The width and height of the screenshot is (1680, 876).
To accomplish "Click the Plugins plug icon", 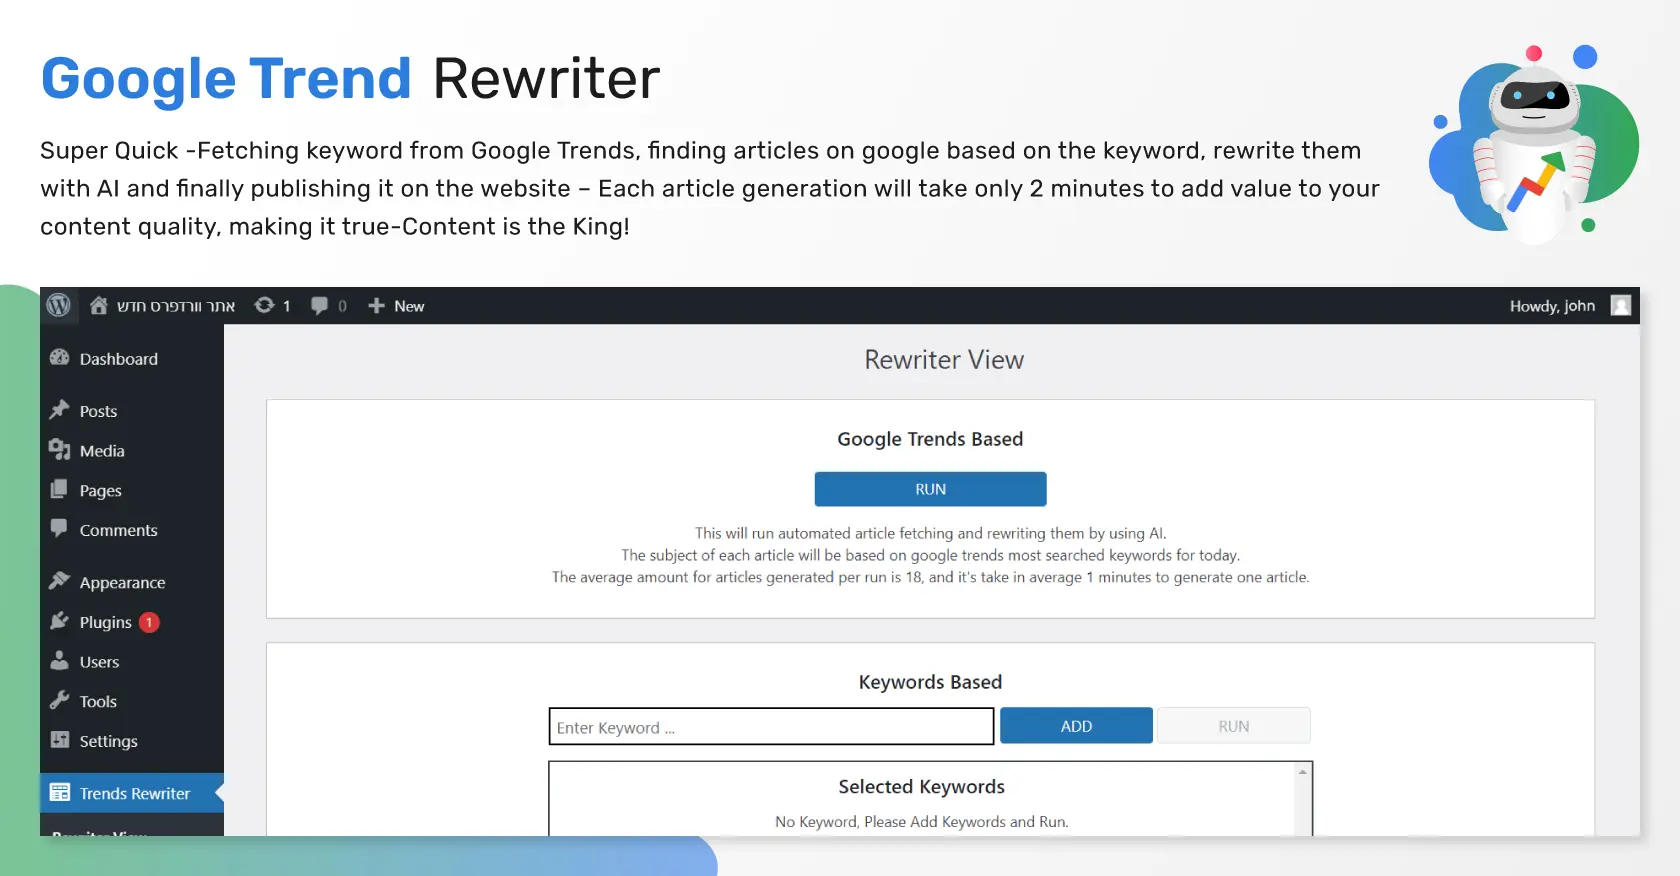I will click(x=60, y=621).
